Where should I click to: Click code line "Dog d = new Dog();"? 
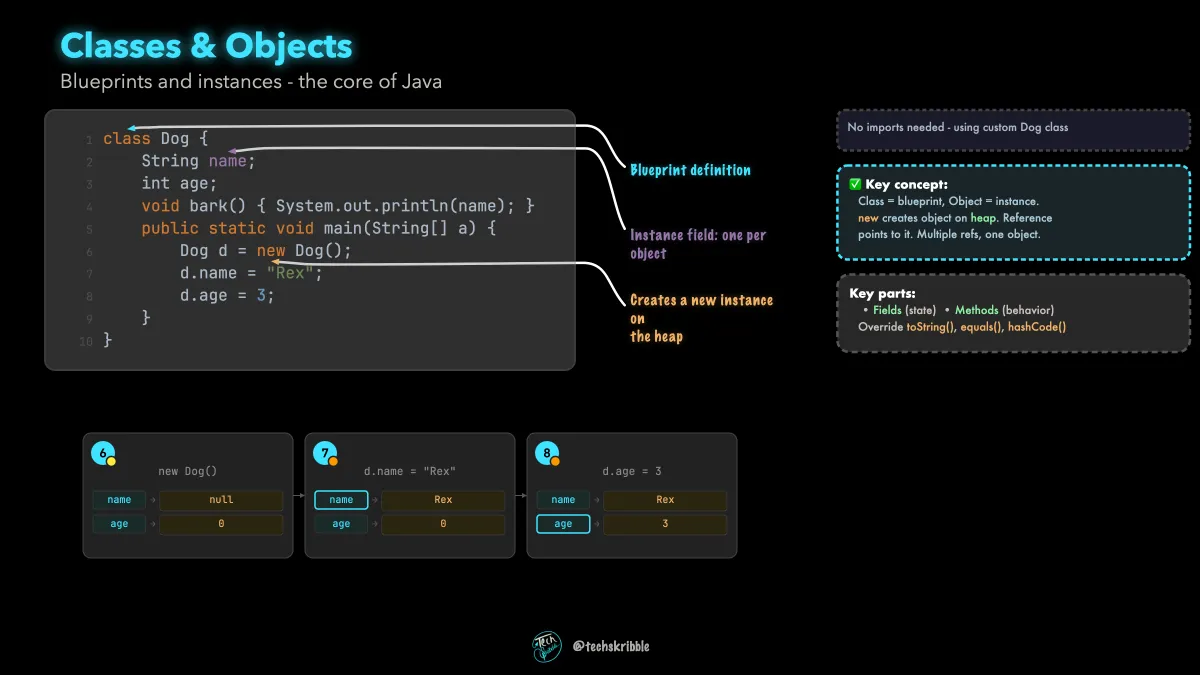coord(266,251)
